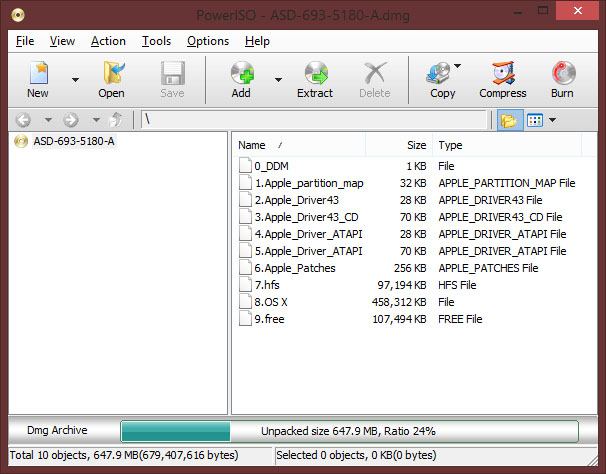Click the 458,312 KB size cell
Image resolution: width=606 pixels, height=474 pixels.
pyautogui.click(x=399, y=302)
